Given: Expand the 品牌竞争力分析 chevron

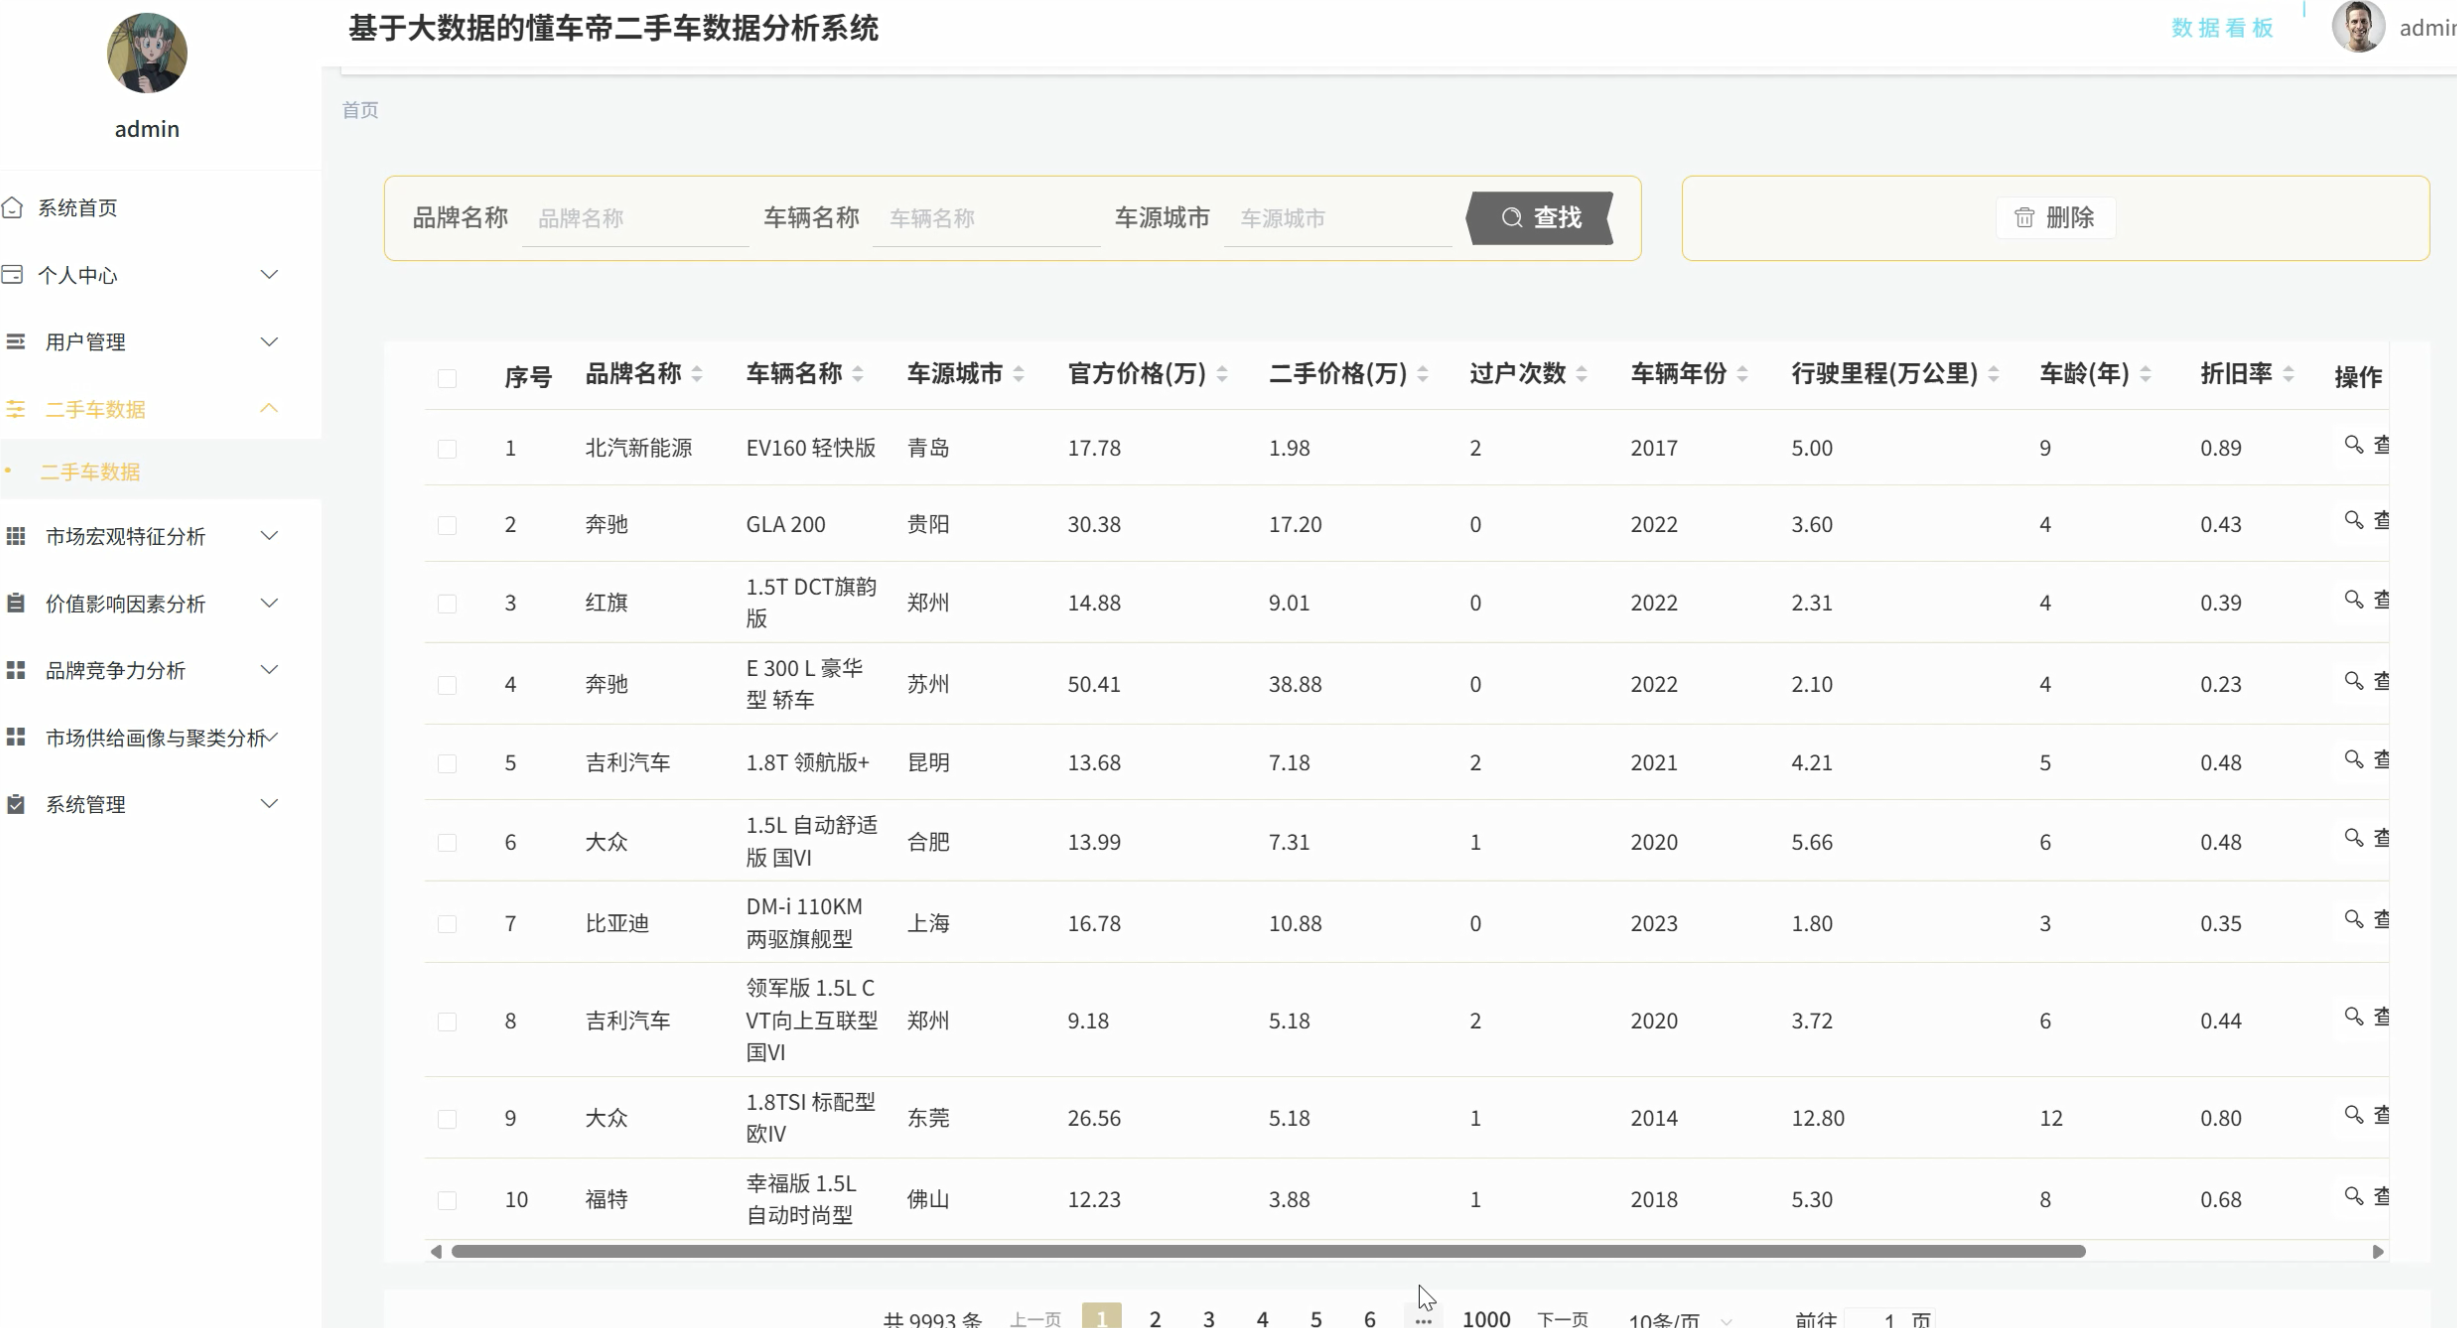Looking at the screenshot, I should pos(269,670).
